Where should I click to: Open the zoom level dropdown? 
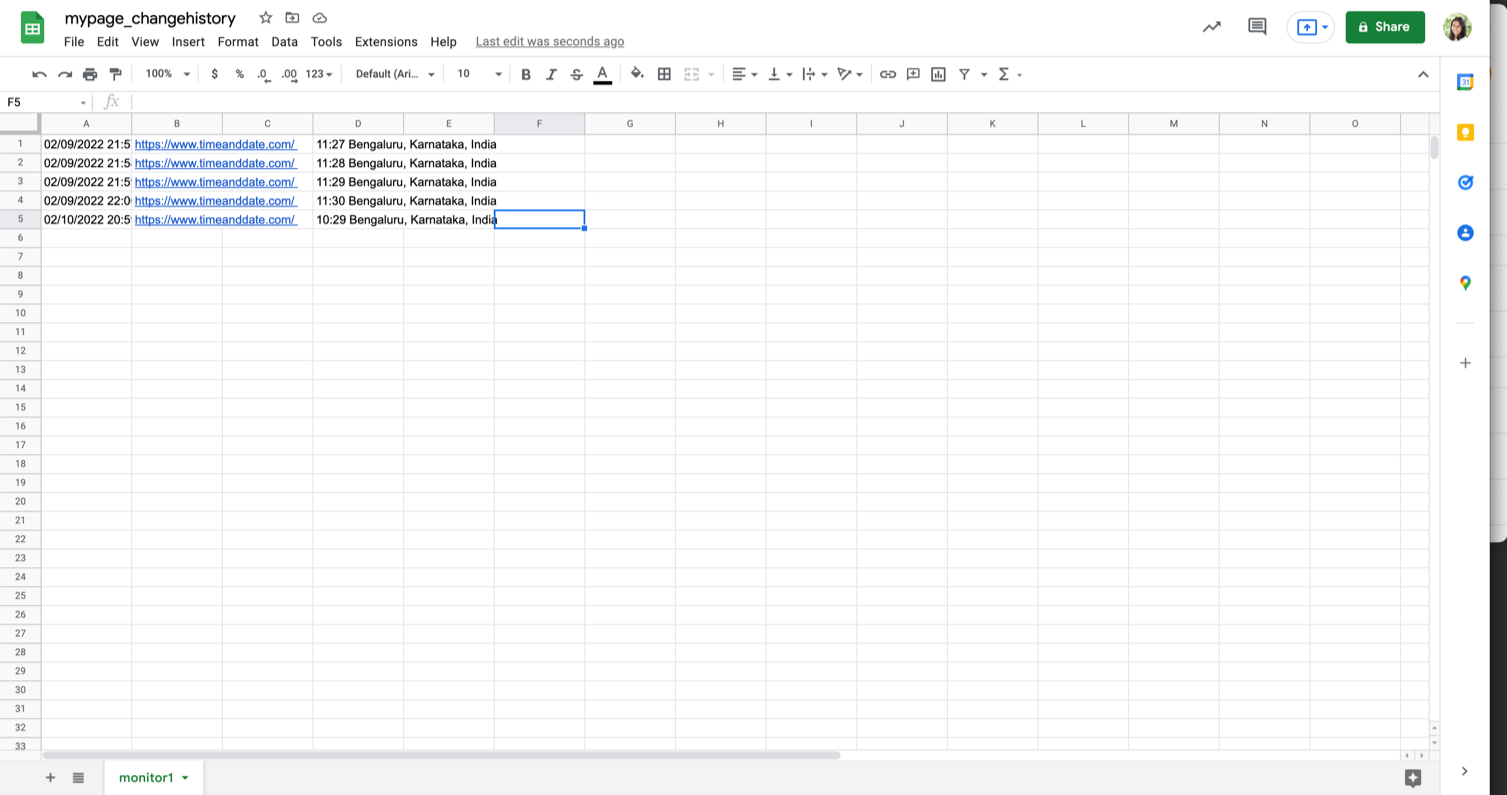point(165,74)
